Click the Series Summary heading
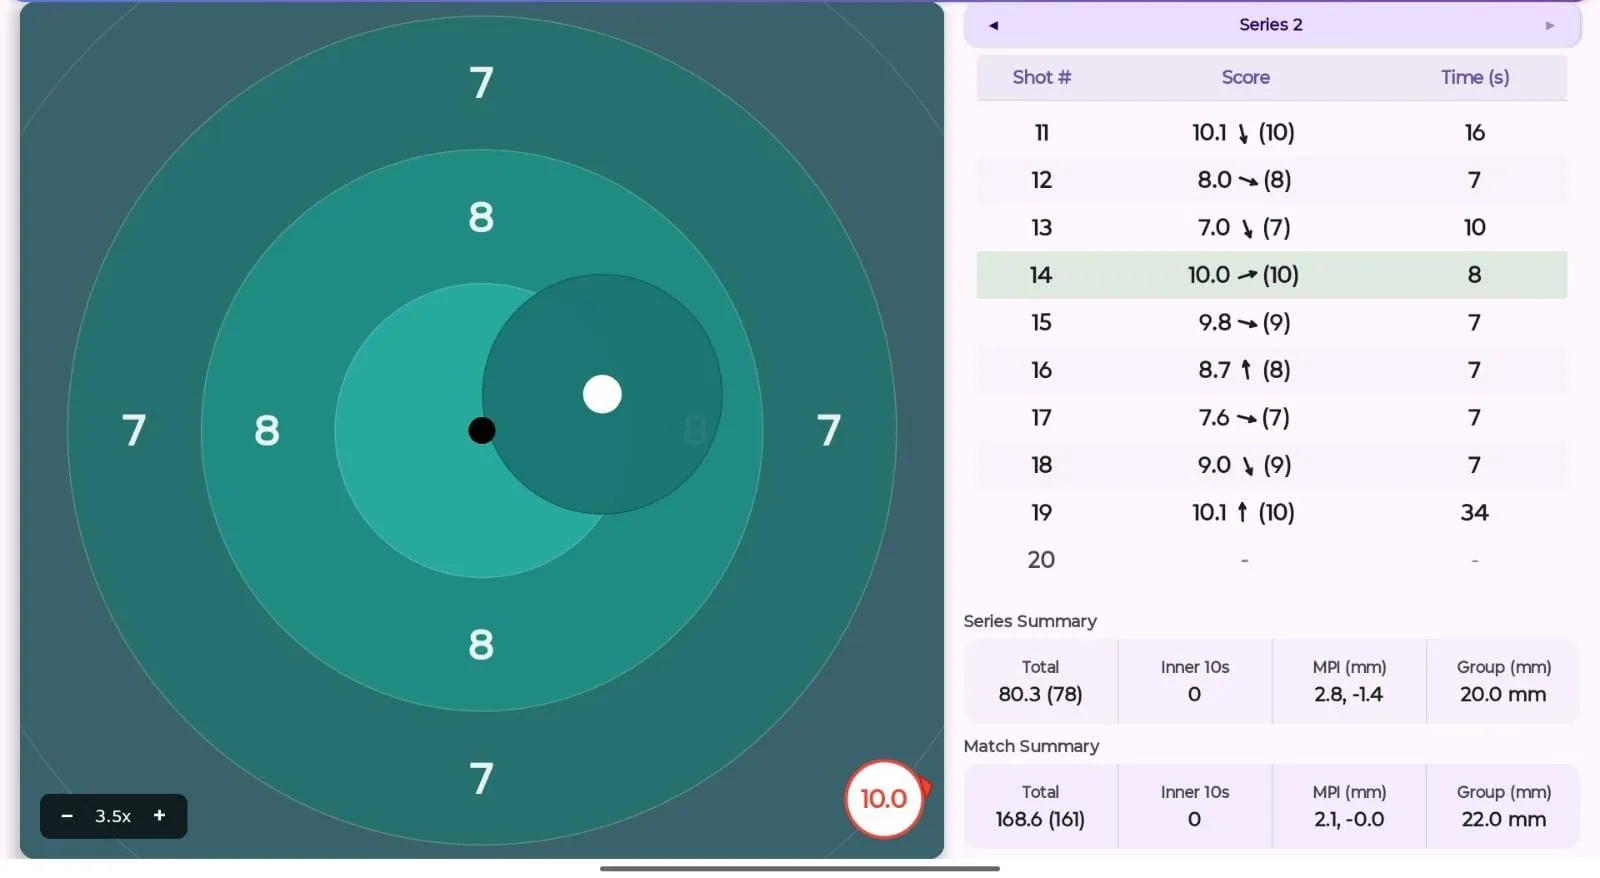Viewport: 1600px width, 878px height. pyautogui.click(x=1030, y=621)
